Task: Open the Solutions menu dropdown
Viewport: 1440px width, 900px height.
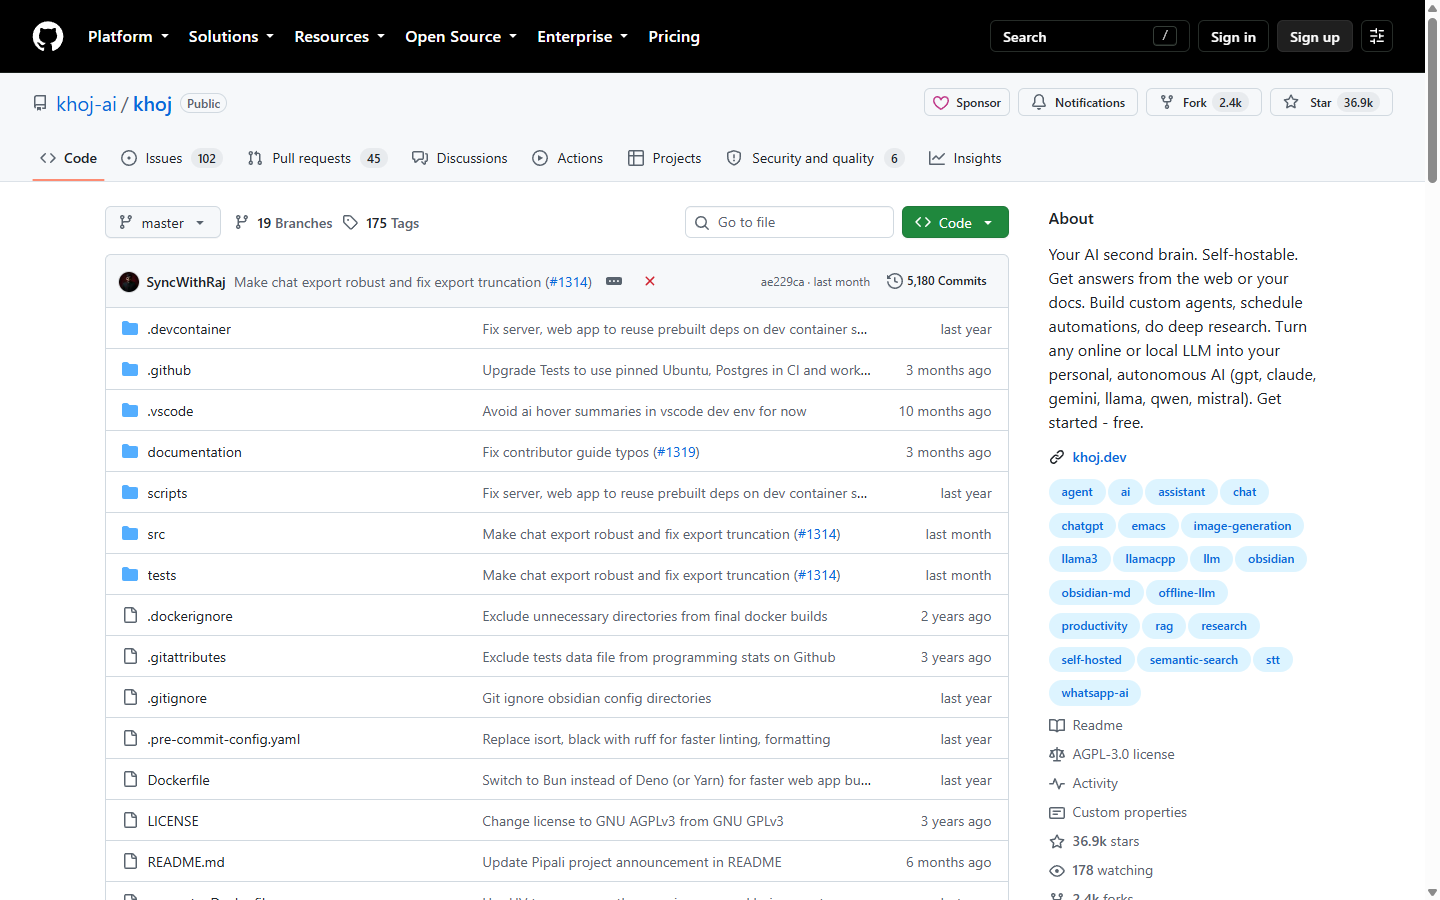Action: 231,37
